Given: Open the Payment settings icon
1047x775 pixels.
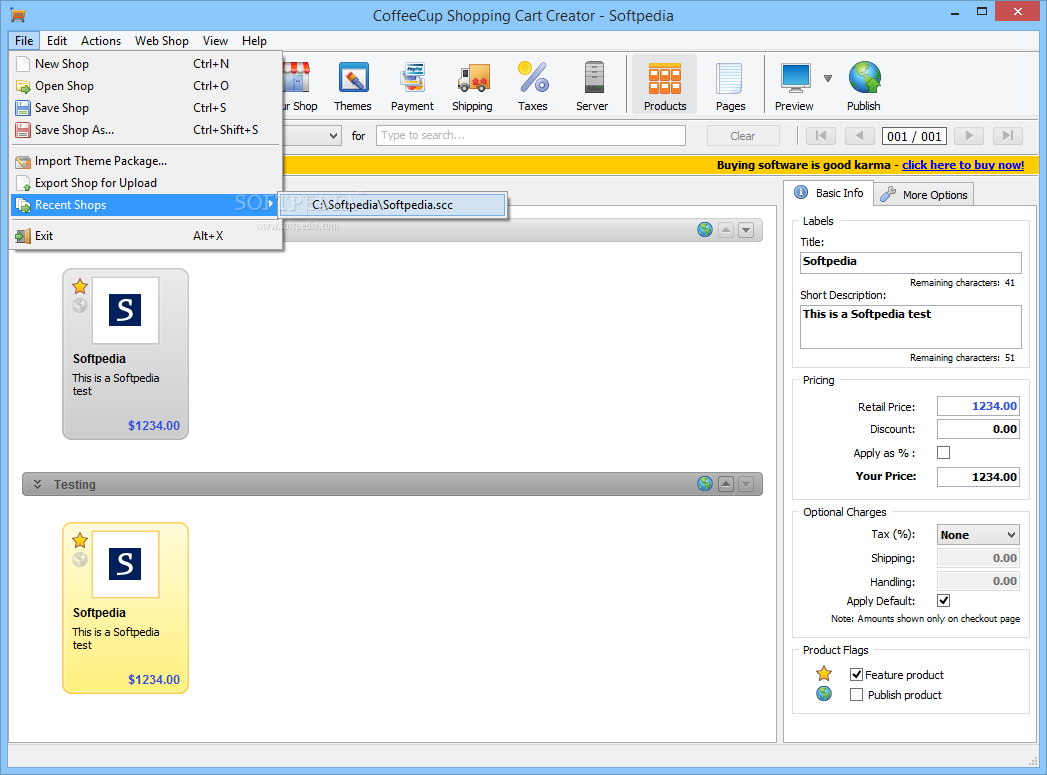Looking at the screenshot, I should (412, 85).
